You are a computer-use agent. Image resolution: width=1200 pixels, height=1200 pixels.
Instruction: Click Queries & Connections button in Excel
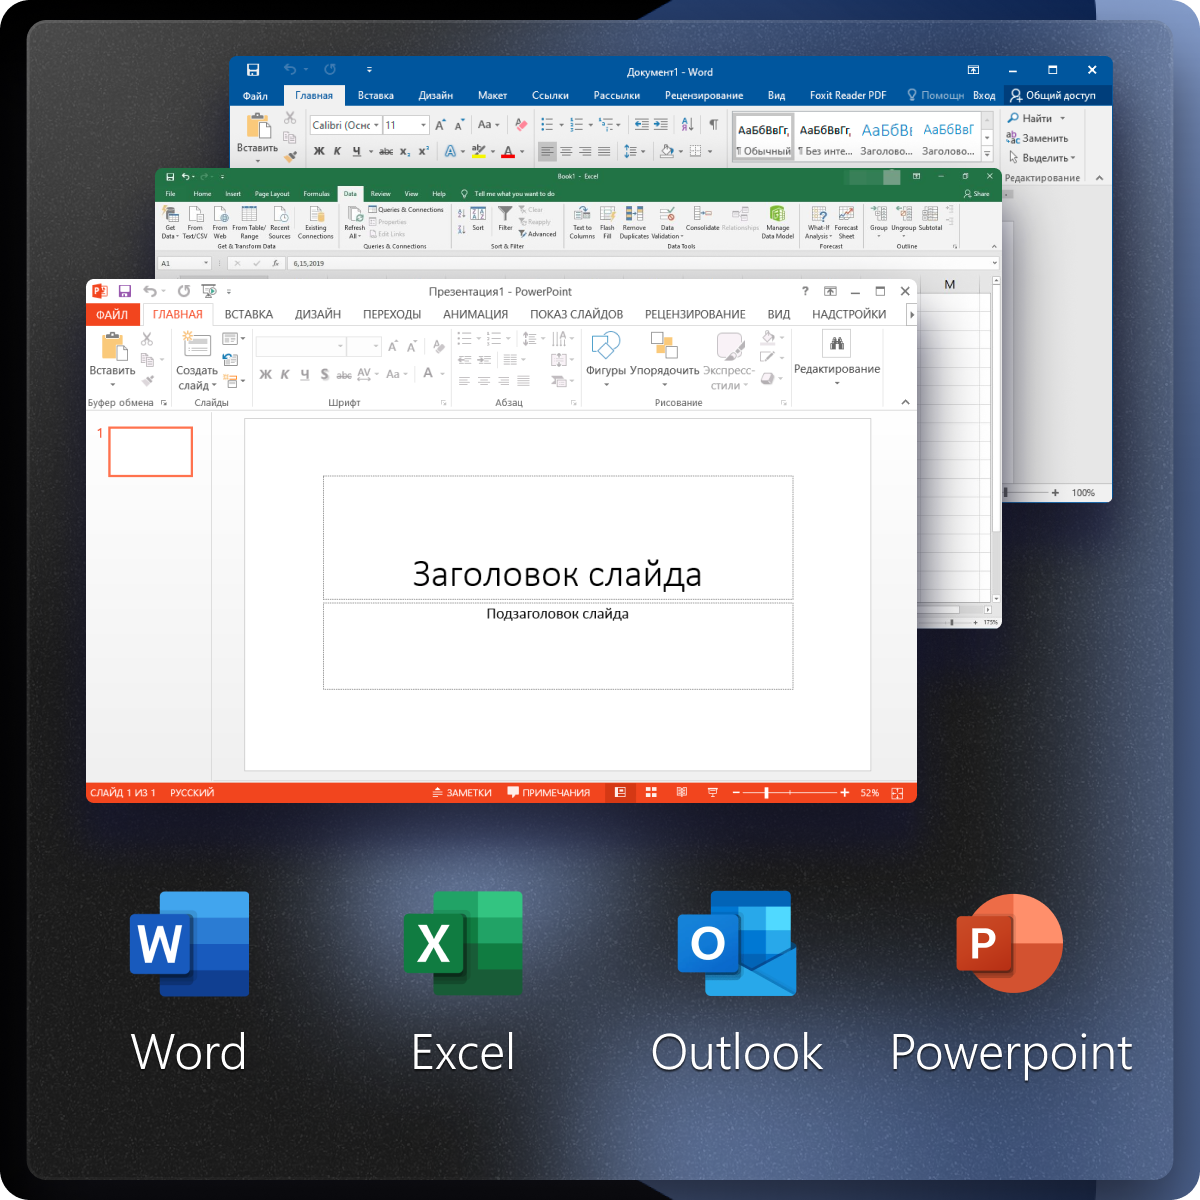click(x=406, y=210)
